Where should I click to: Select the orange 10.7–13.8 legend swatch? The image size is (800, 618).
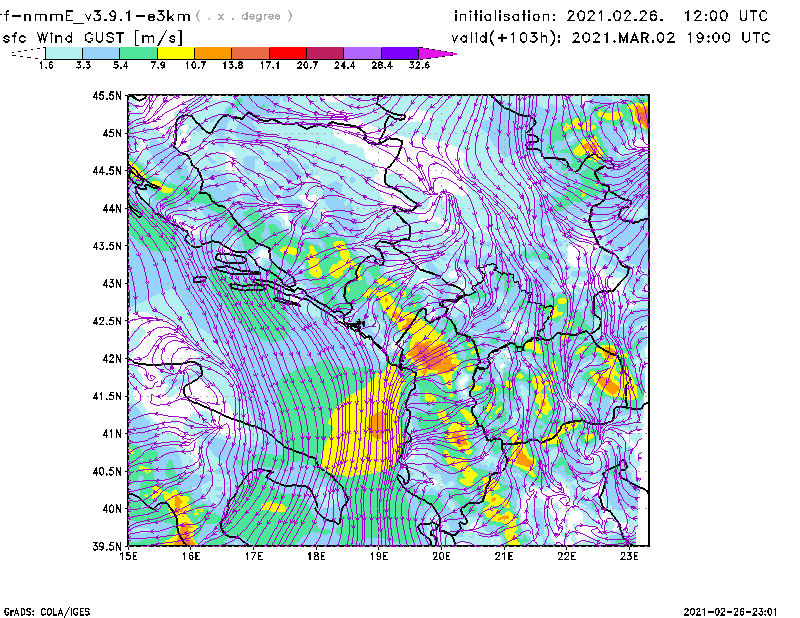[213, 53]
